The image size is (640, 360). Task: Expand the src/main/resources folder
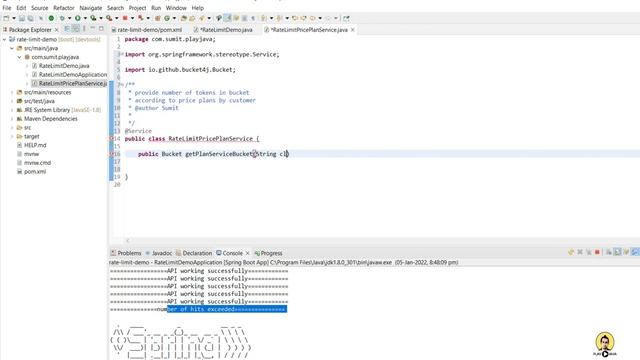tap(12, 92)
